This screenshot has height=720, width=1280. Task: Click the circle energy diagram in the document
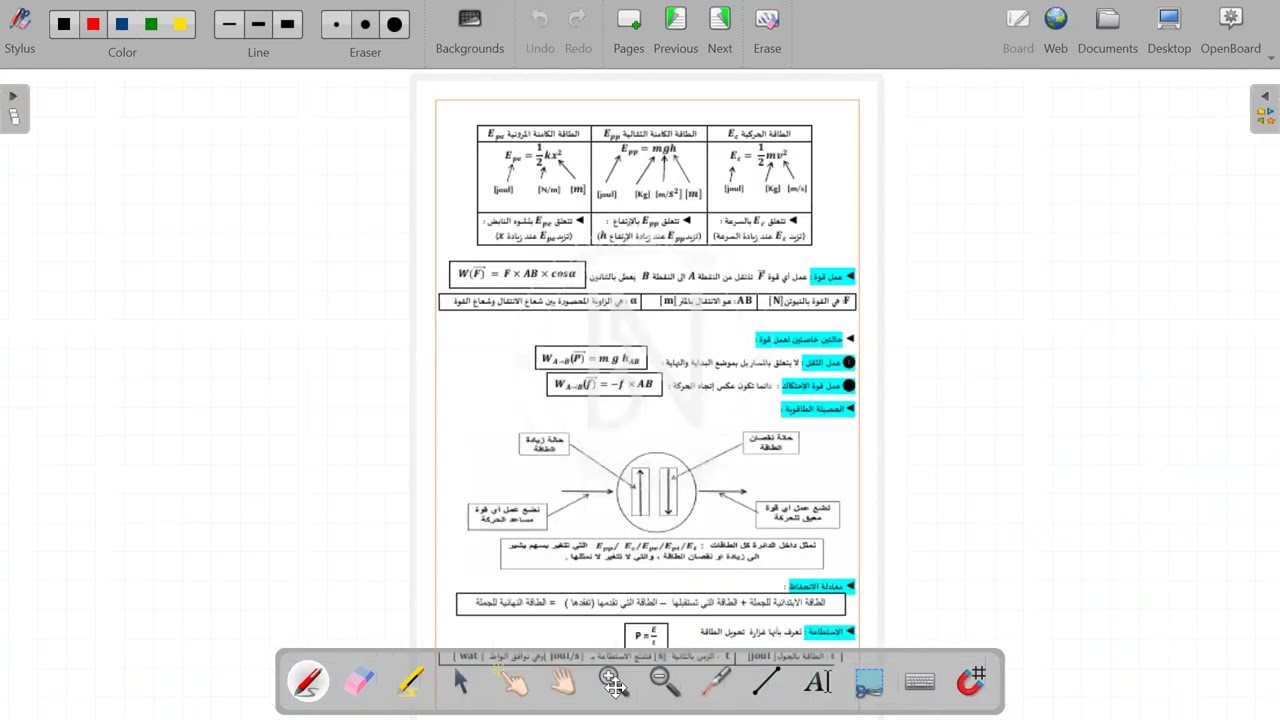[x=656, y=491]
